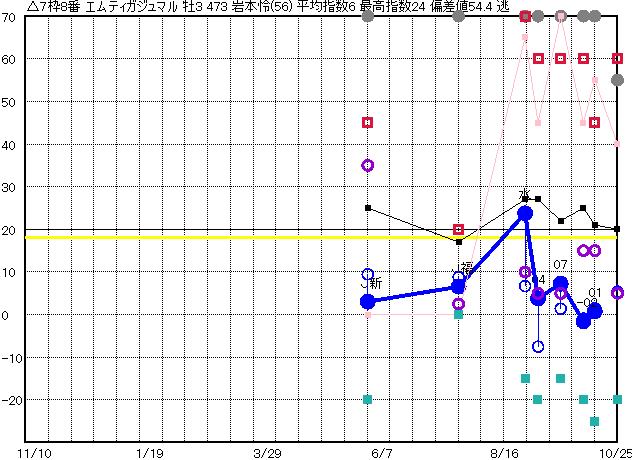
Task: Click the large blue dot labeled 新
Action: [x=367, y=301]
